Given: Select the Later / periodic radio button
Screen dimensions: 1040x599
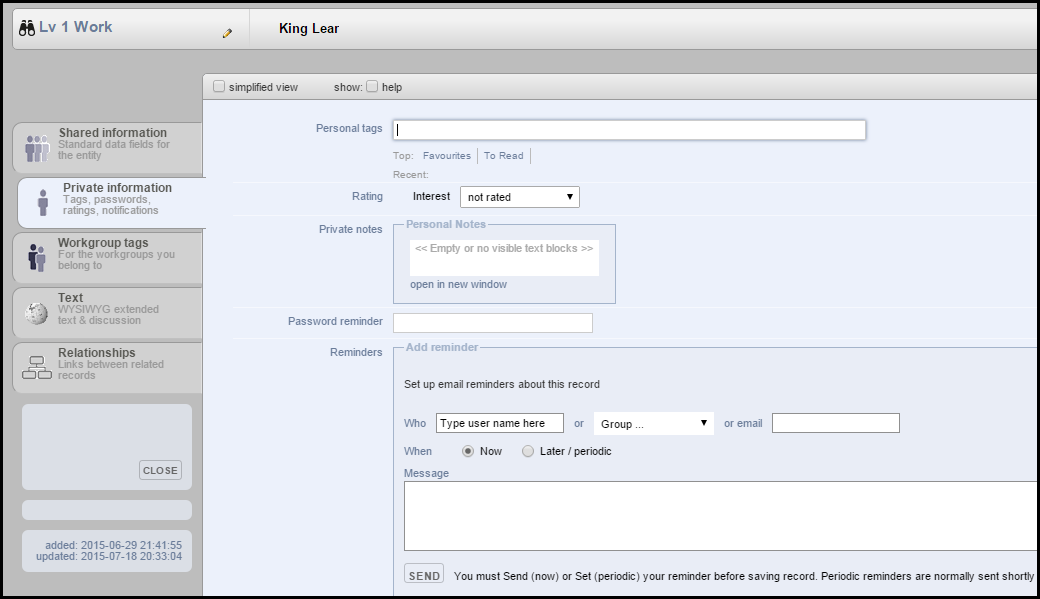Looking at the screenshot, I should coord(527,451).
